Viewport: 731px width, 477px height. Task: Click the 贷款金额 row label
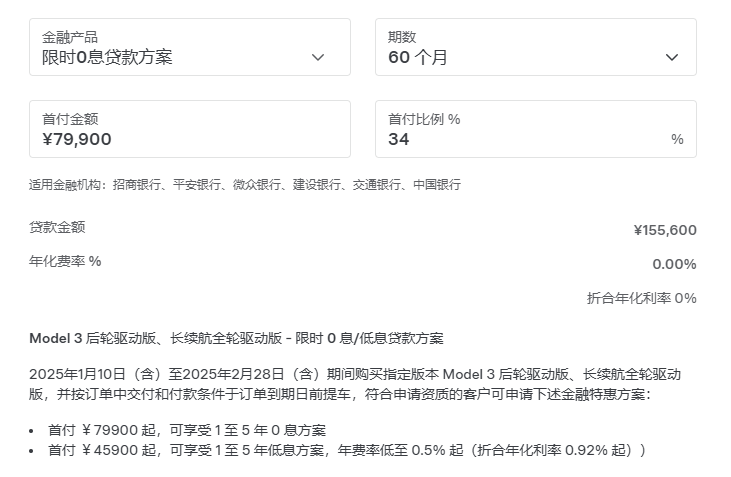coord(57,227)
